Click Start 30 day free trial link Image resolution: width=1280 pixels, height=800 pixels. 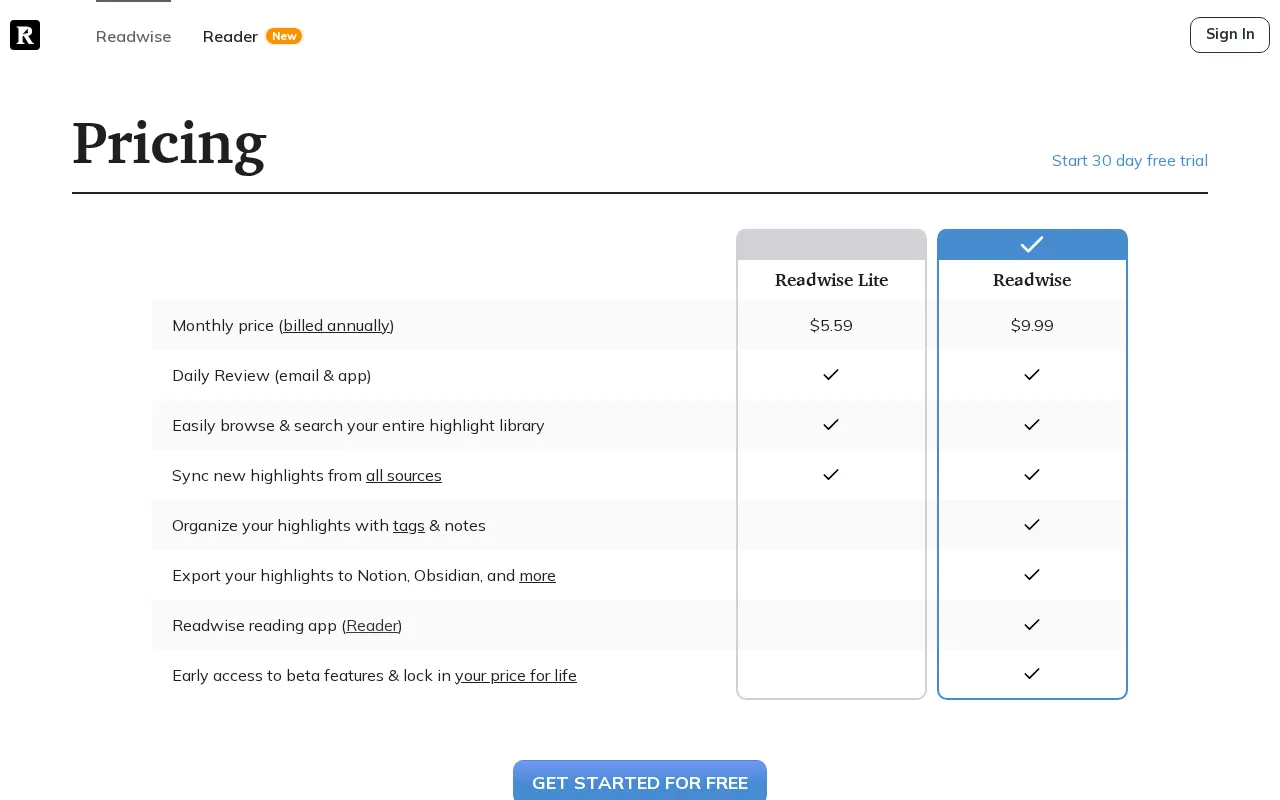[x=1130, y=160]
